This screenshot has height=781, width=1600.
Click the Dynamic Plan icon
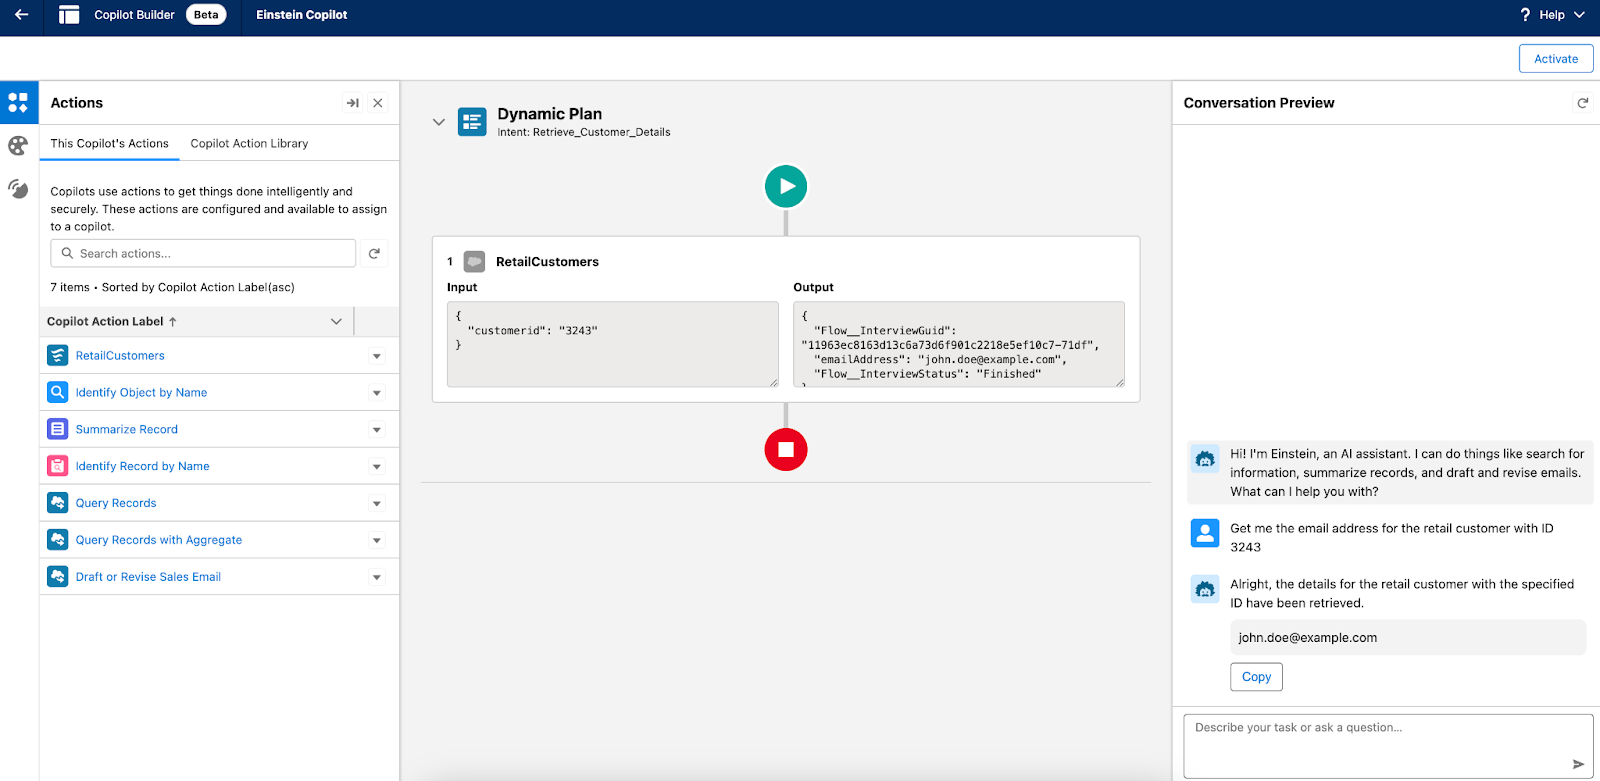tap(472, 121)
